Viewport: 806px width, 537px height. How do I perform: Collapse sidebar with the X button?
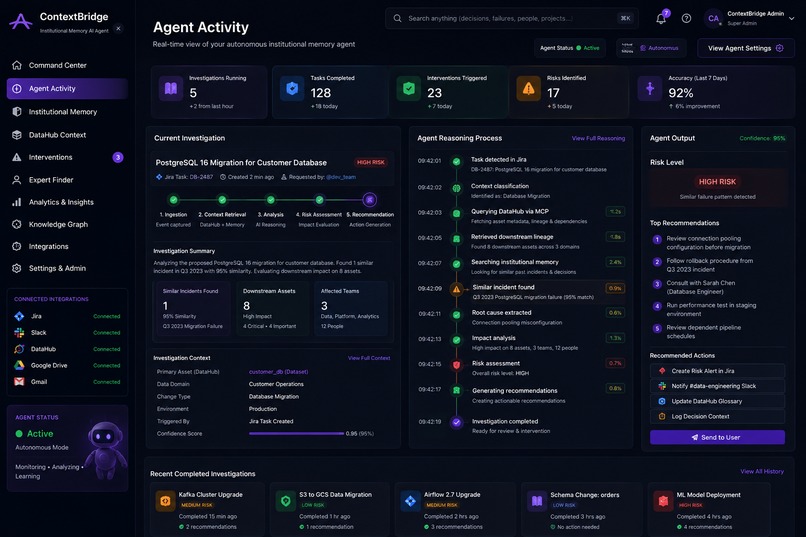point(118,29)
